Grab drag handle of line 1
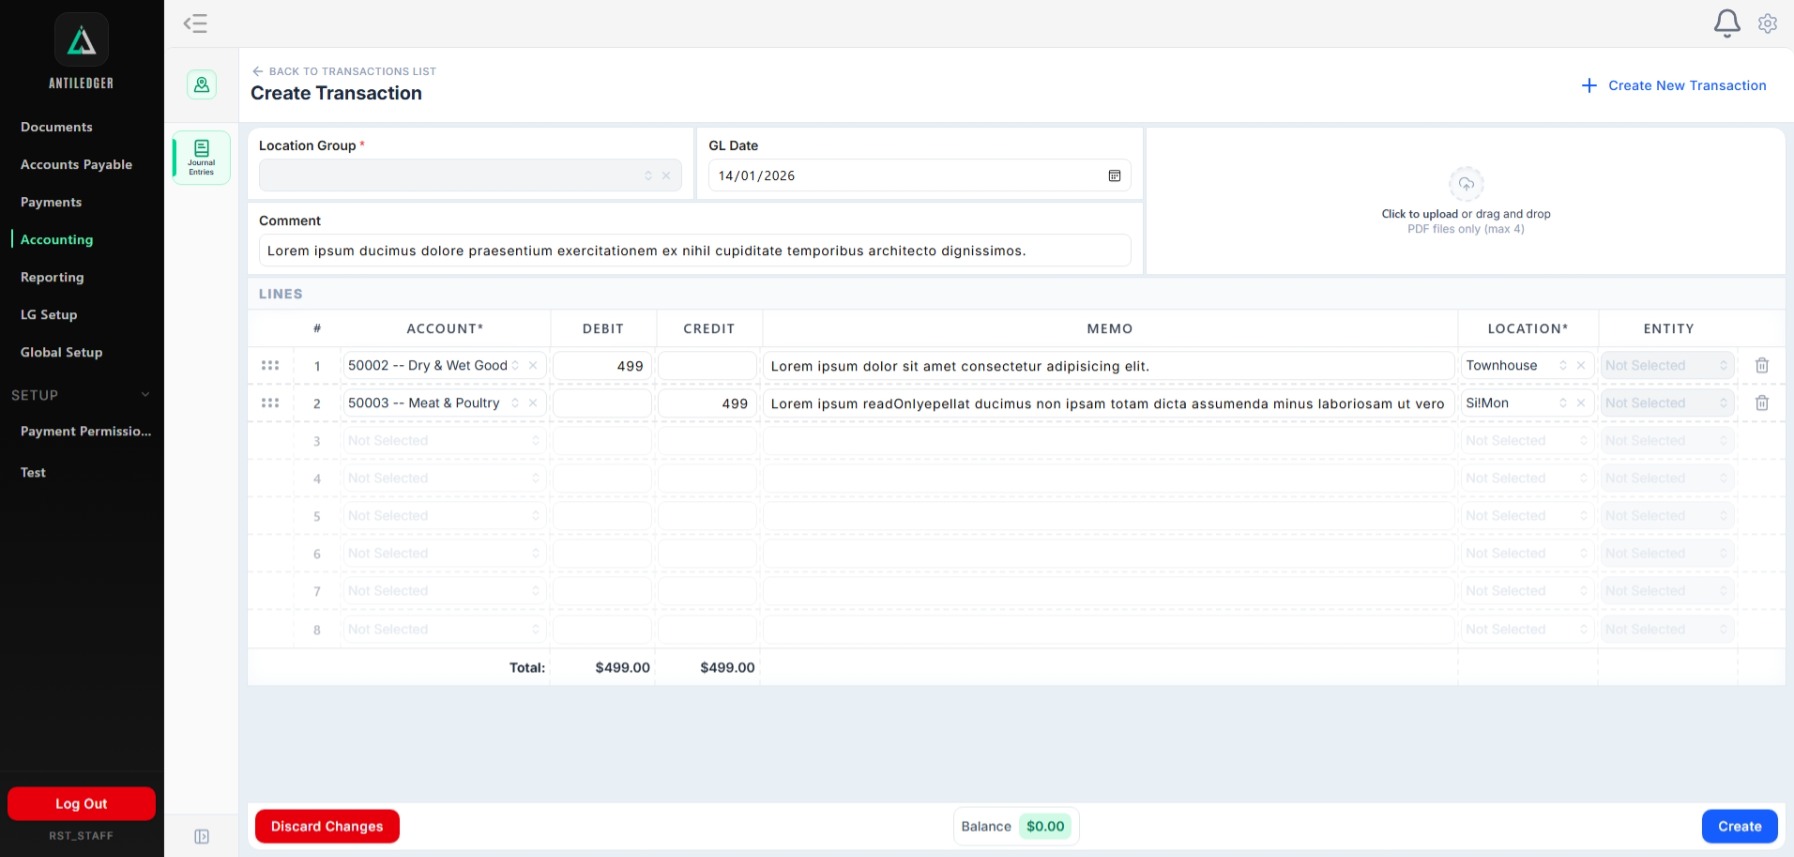1794x857 pixels. pos(270,366)
